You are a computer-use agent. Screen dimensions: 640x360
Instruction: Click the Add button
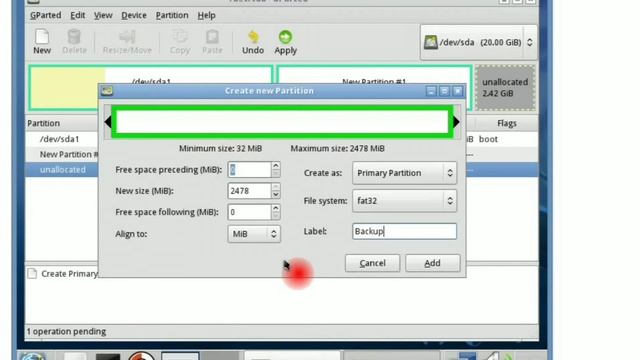pyautogui.click(x=432, y=263)
